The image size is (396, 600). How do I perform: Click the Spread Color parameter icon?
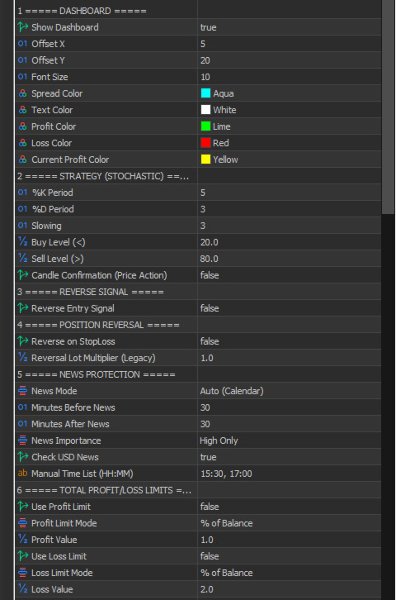23,93
